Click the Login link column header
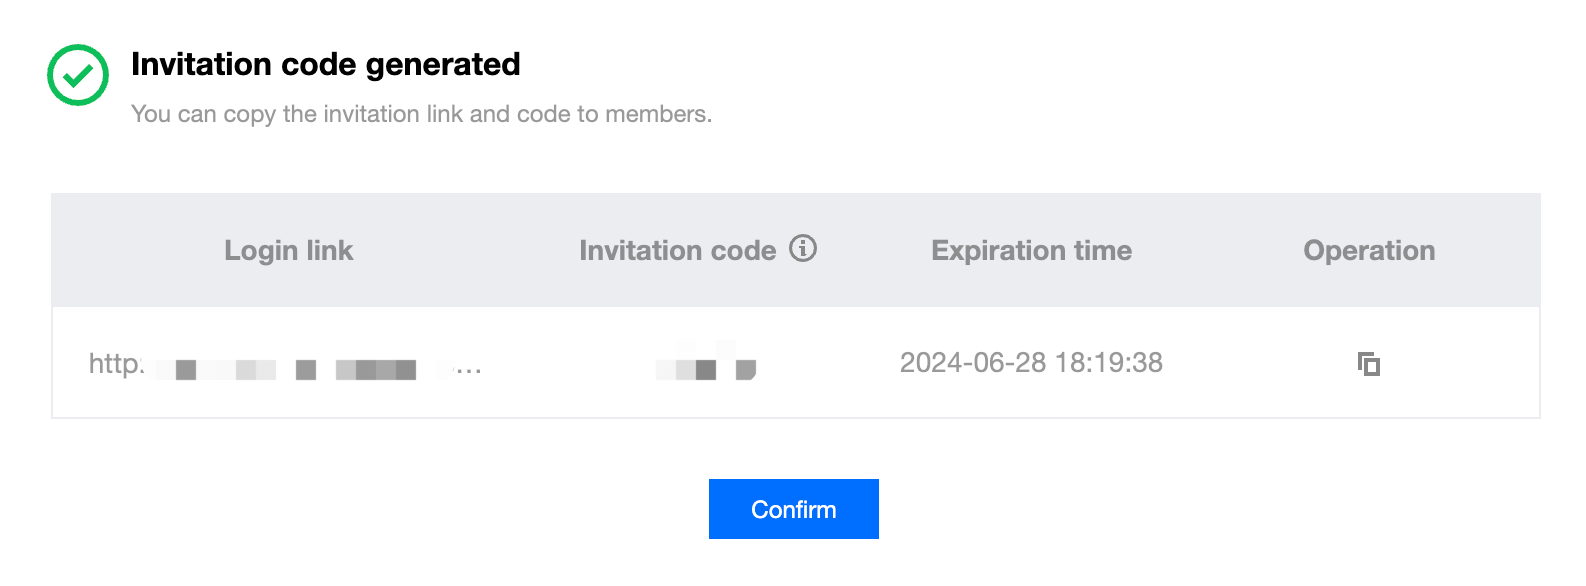This screenshot has height=586, width=1586. (x=288, y=250)
